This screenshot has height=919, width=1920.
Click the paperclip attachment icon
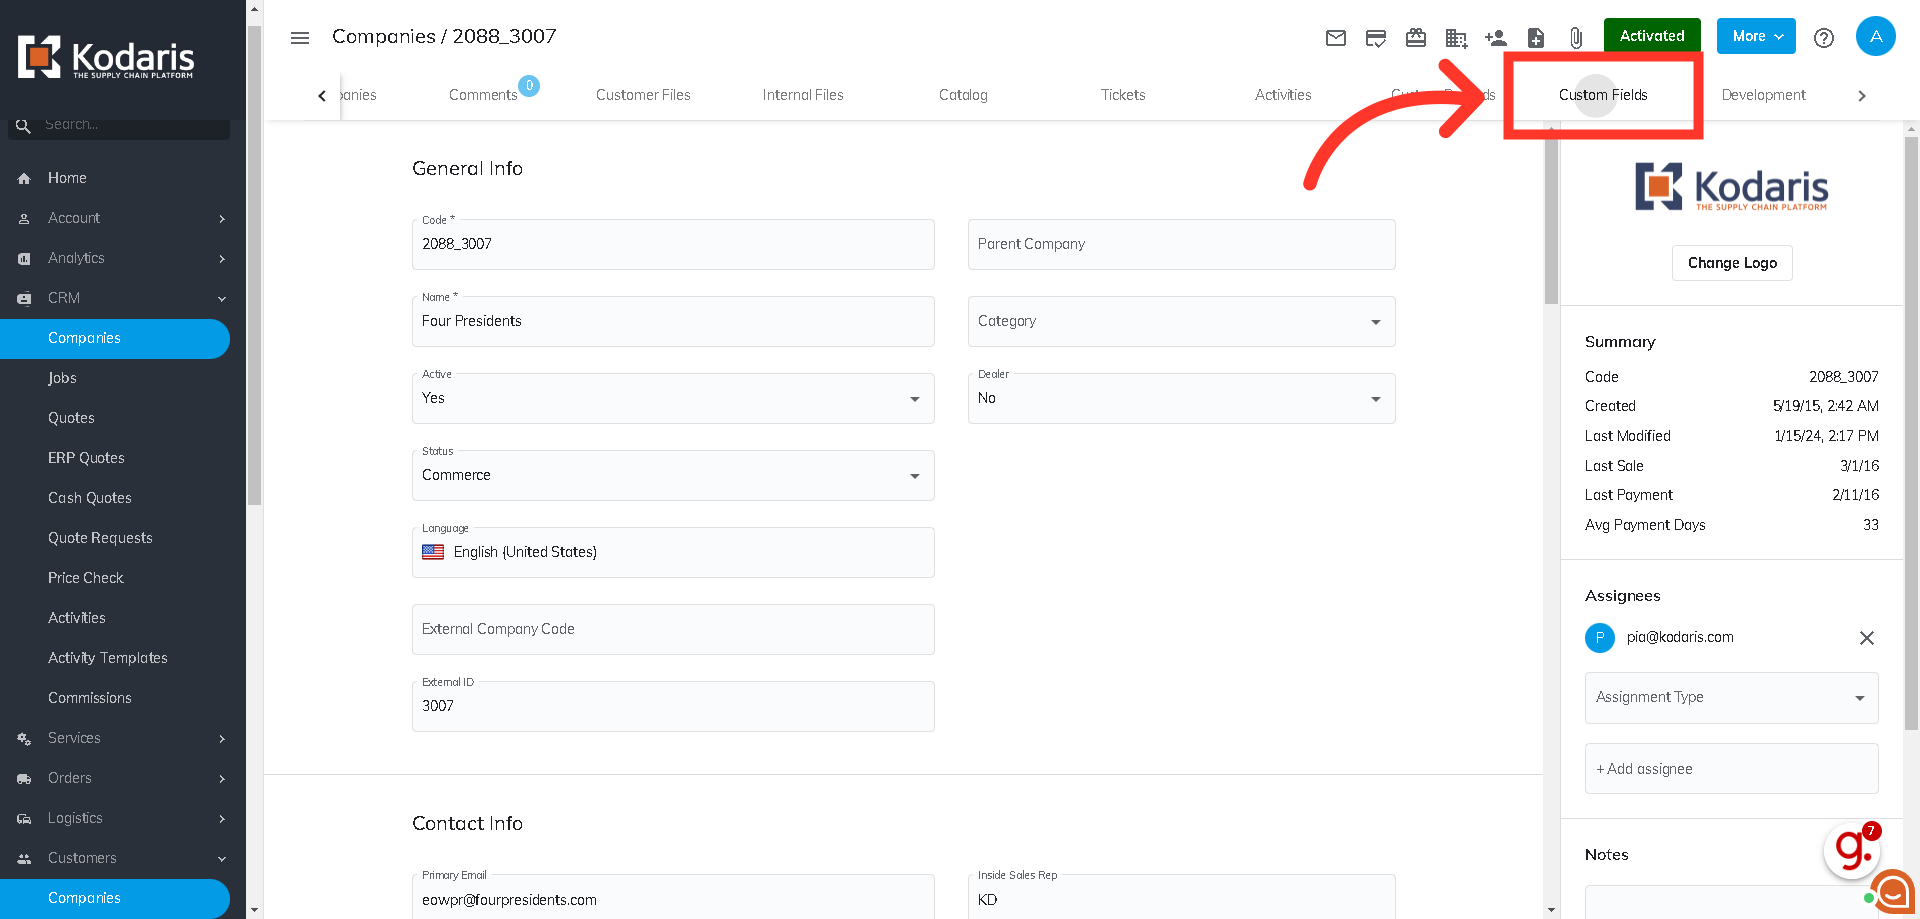[1576, 38]
